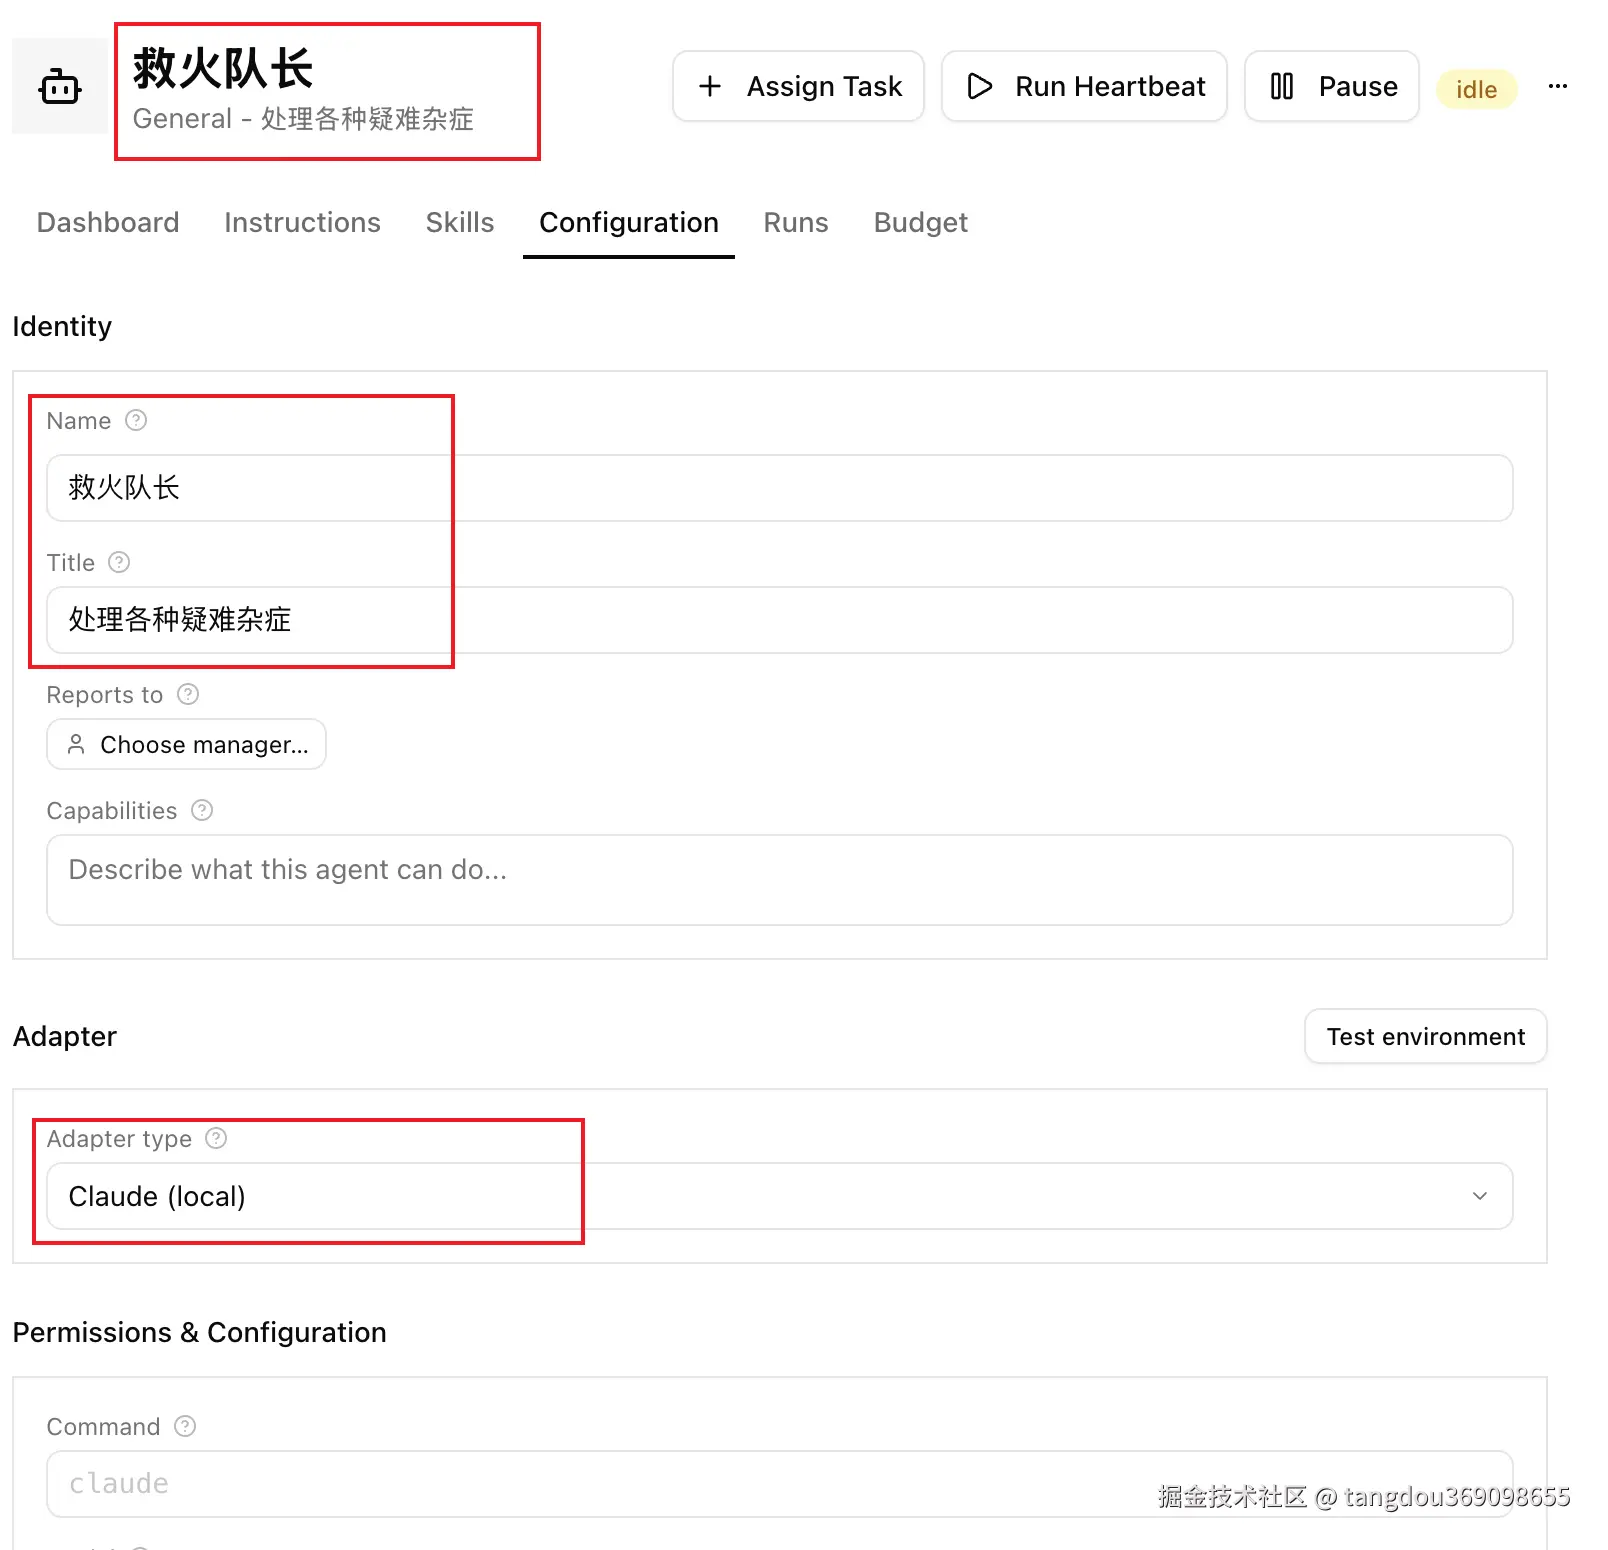
Task: Click the Permissions & Configuration heading
Action: pyautogui.click(x=200, y=1332)
